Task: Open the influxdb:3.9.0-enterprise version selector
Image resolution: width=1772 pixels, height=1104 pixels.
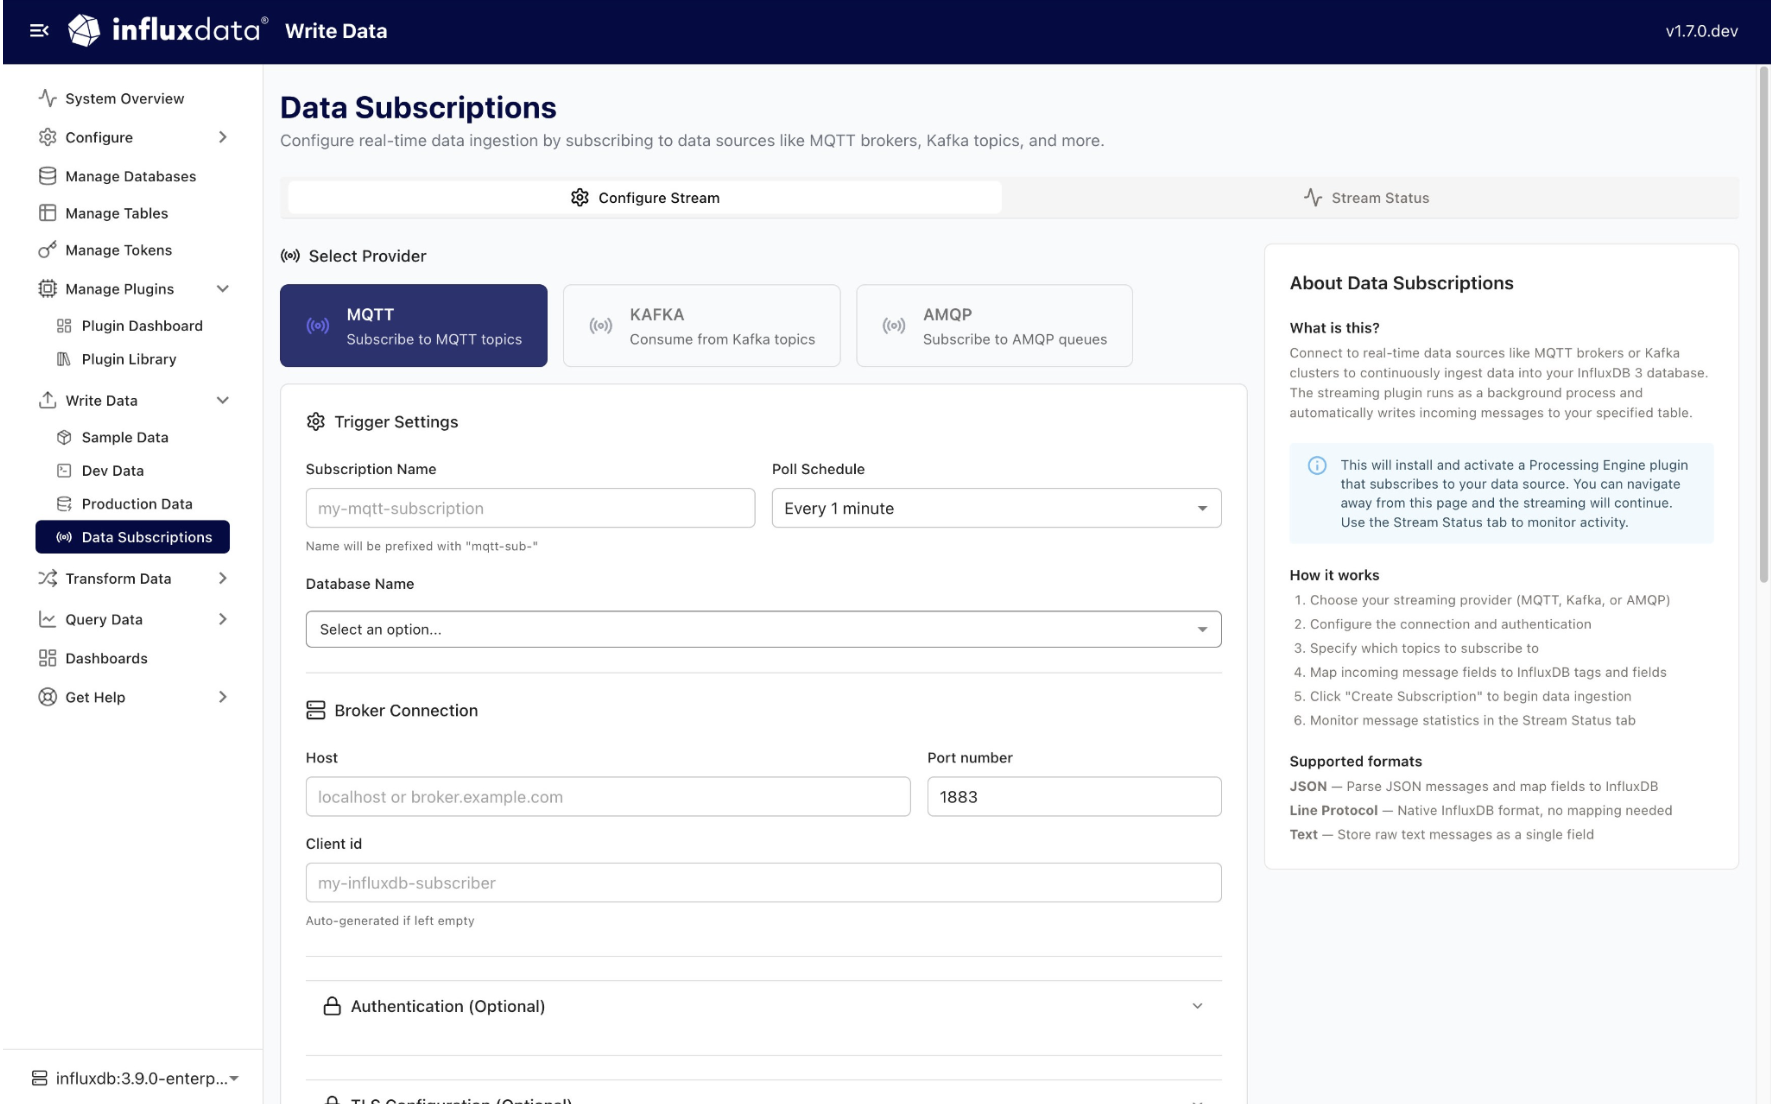Action: (136, 1078)
